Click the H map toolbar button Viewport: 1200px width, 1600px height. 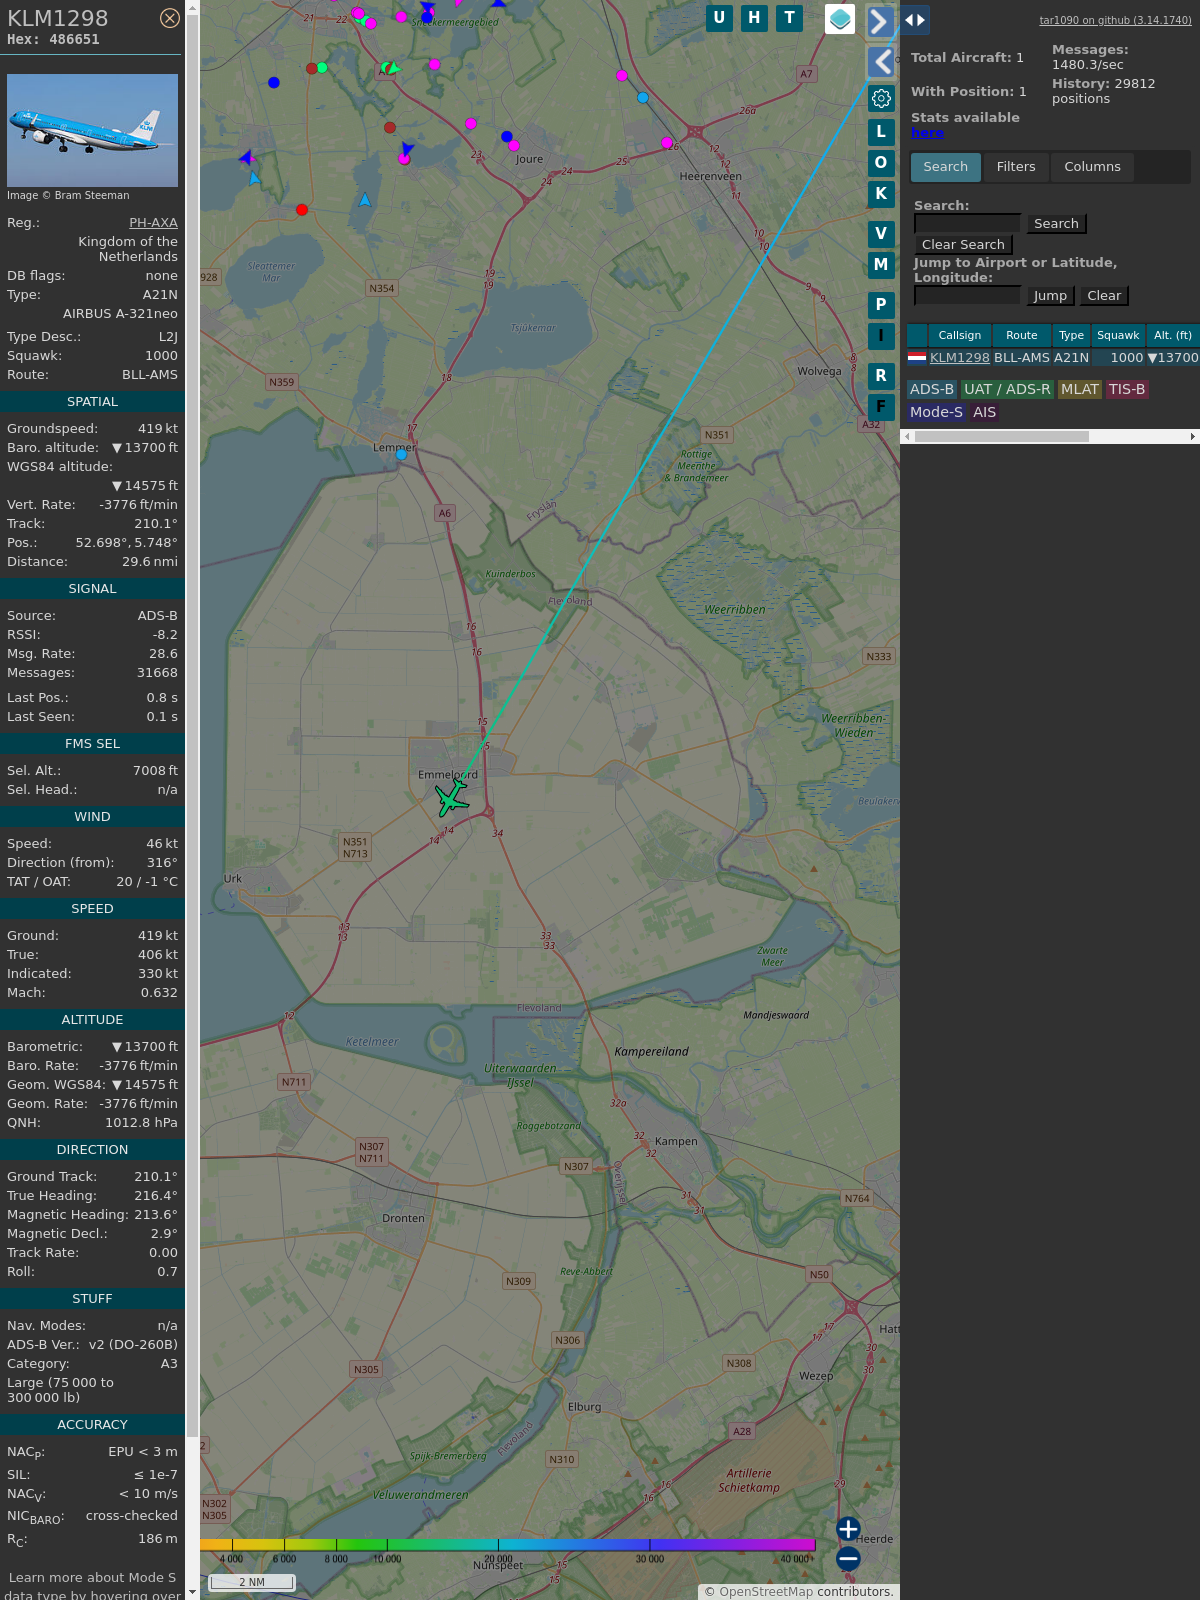(x=754, y=18)
